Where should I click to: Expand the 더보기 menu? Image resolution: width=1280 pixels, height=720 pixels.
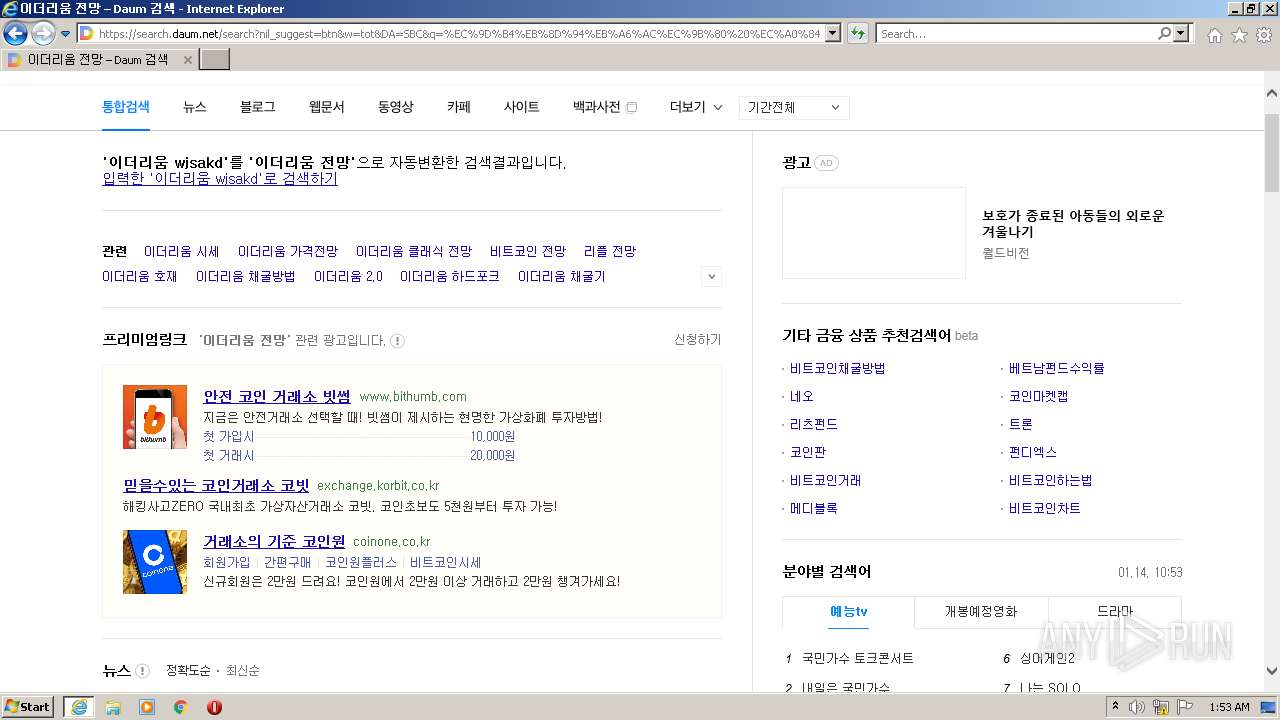click(696, 107)
